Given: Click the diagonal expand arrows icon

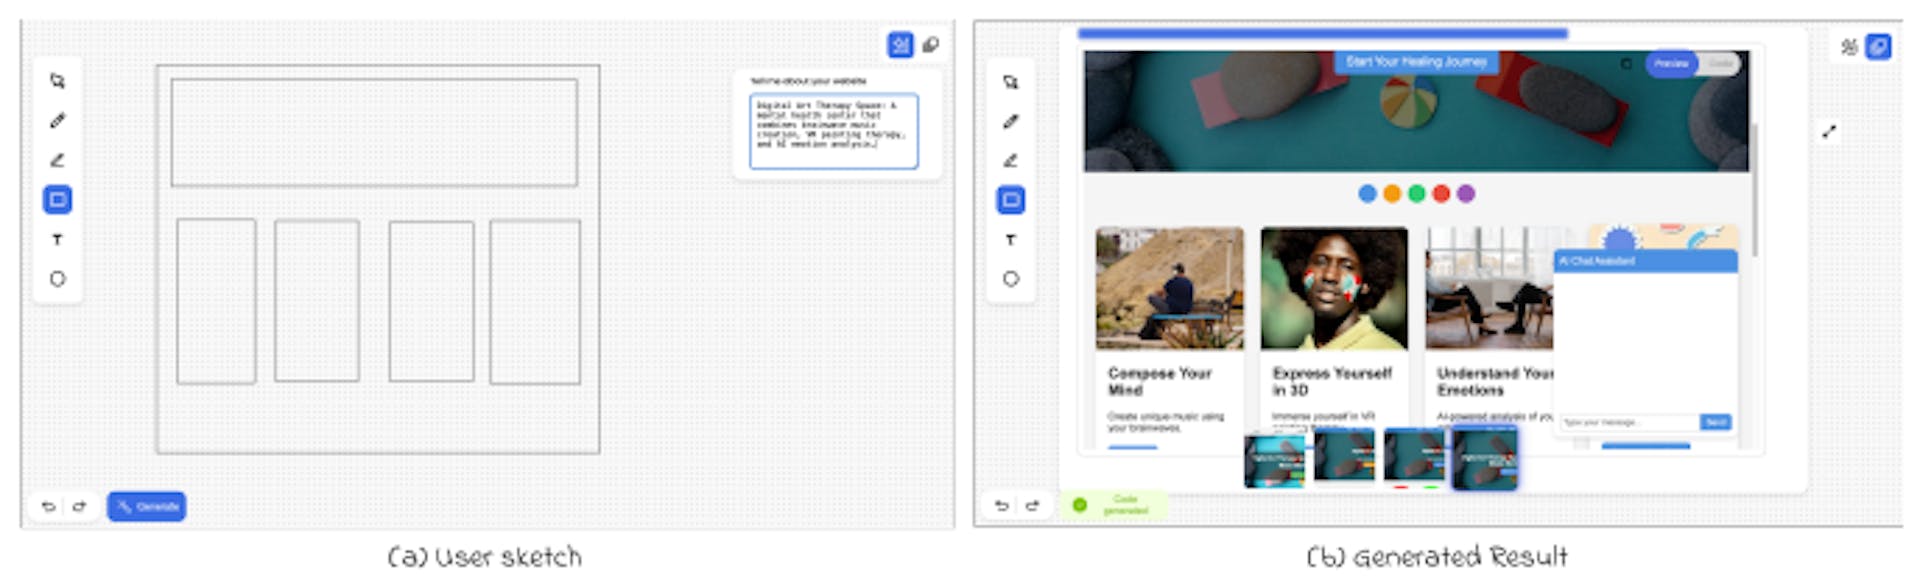Looking at the screenshot, I should tap(1829, 131).
